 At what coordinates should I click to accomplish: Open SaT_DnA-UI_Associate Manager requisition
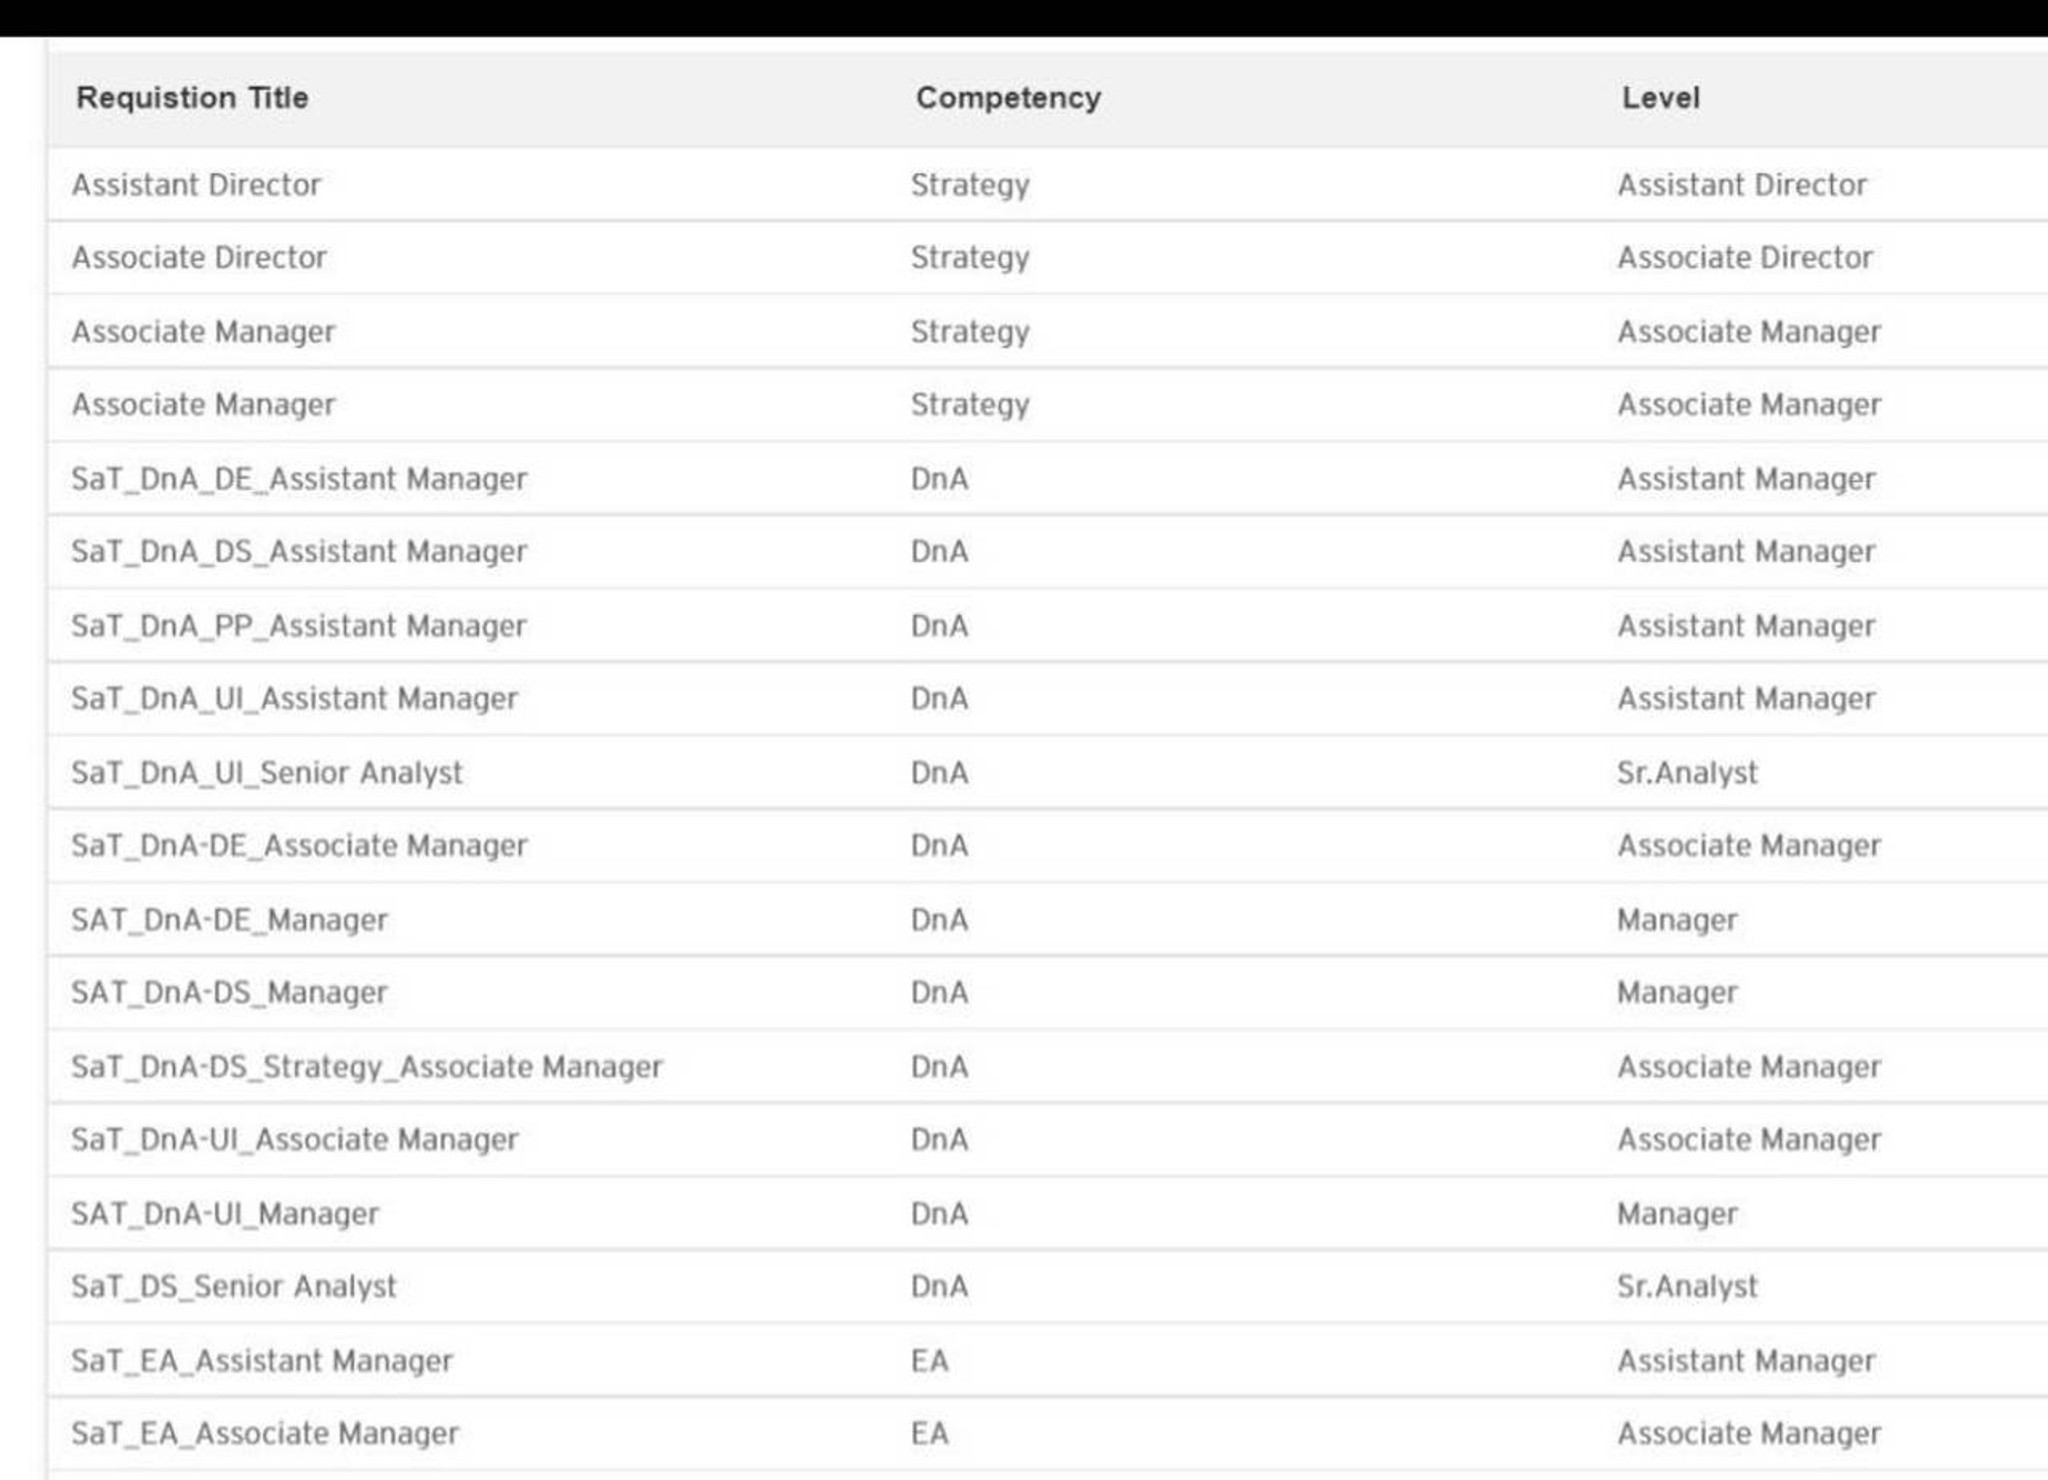pos(294,1140)
